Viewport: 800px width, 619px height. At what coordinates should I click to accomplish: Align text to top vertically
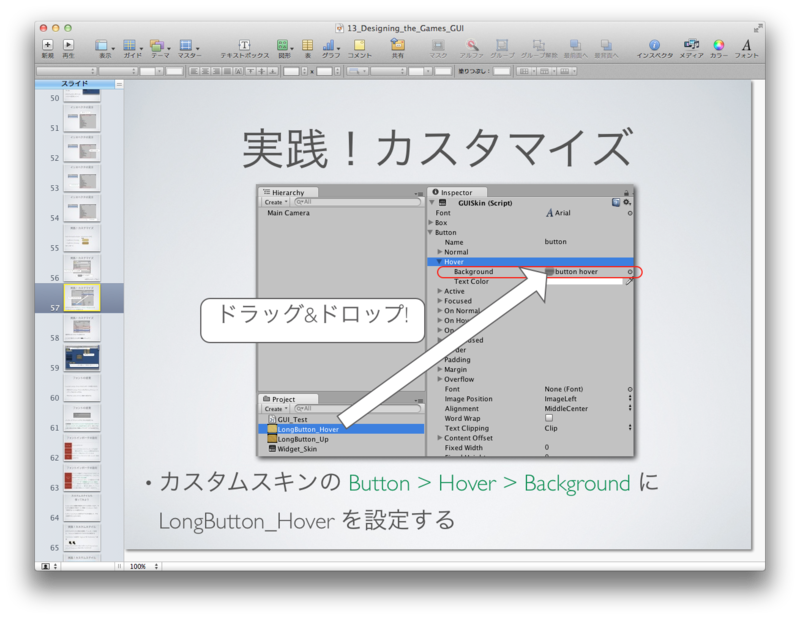tap(251, 71)
